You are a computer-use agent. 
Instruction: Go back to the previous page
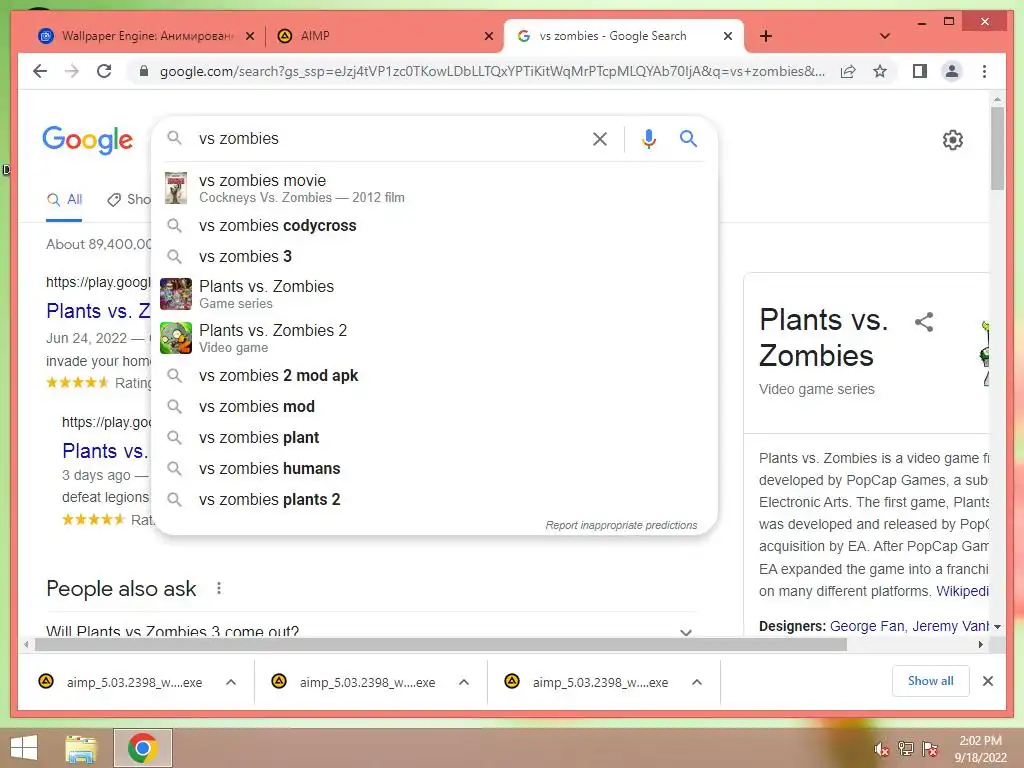(x=40, y=71)
